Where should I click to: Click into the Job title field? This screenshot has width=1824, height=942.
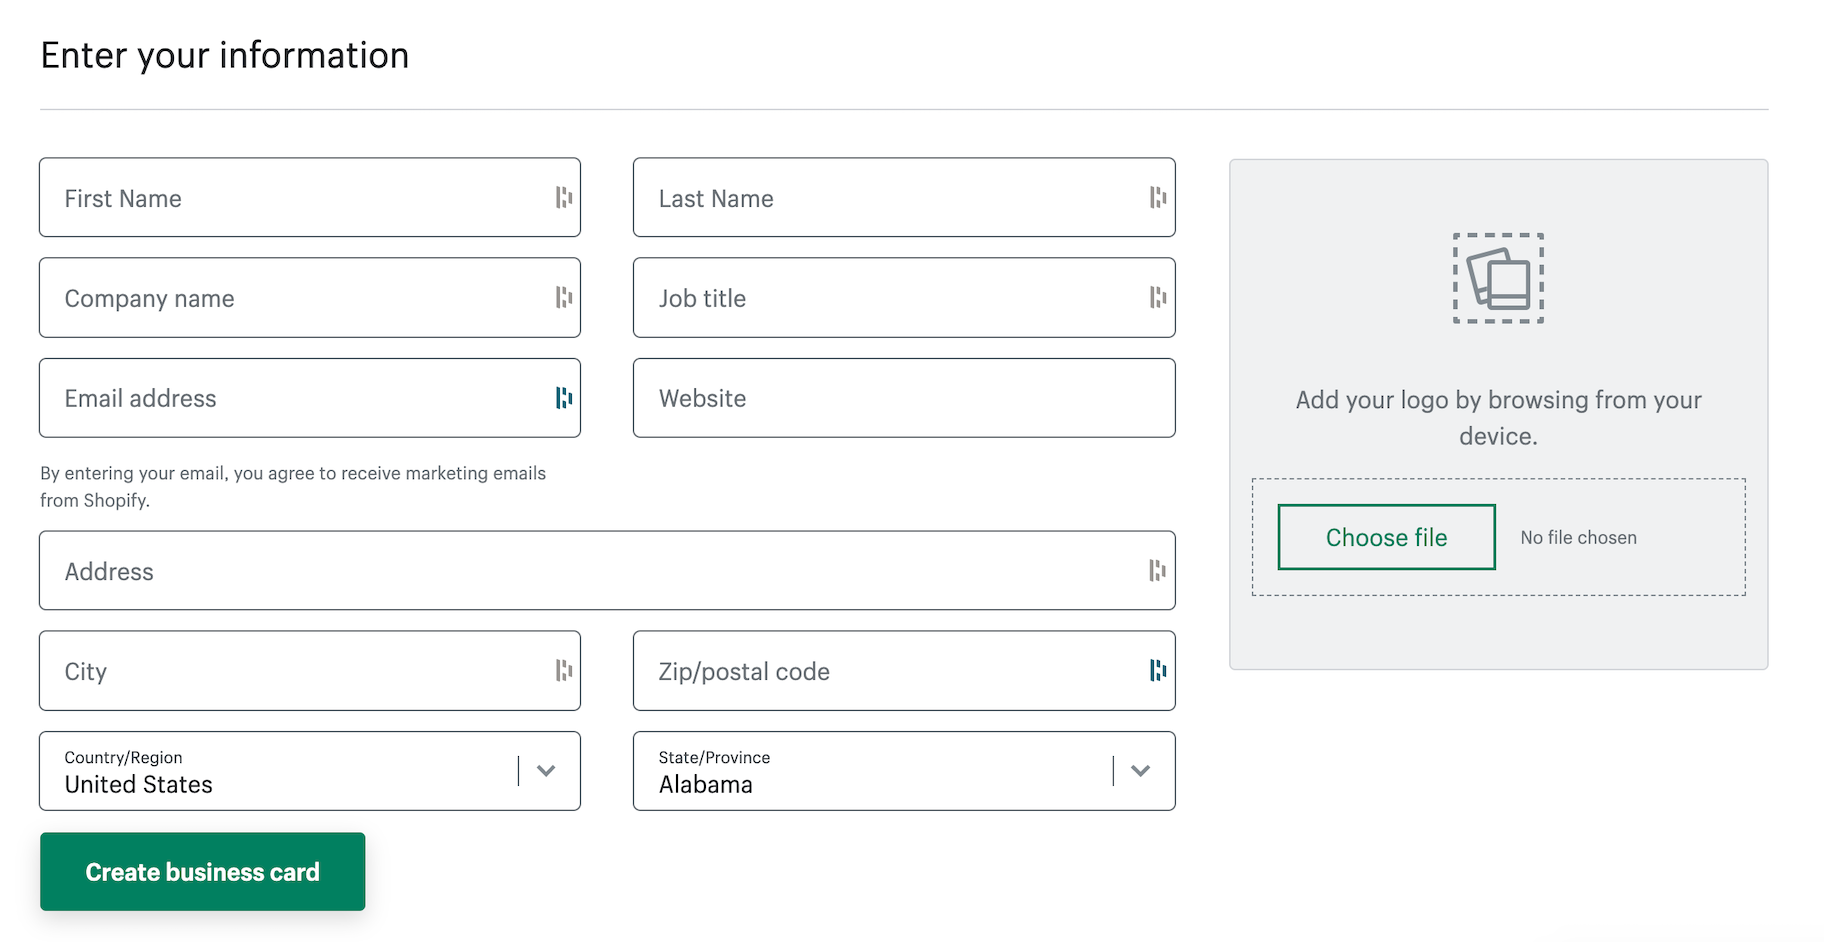click(x=890, y=298)
